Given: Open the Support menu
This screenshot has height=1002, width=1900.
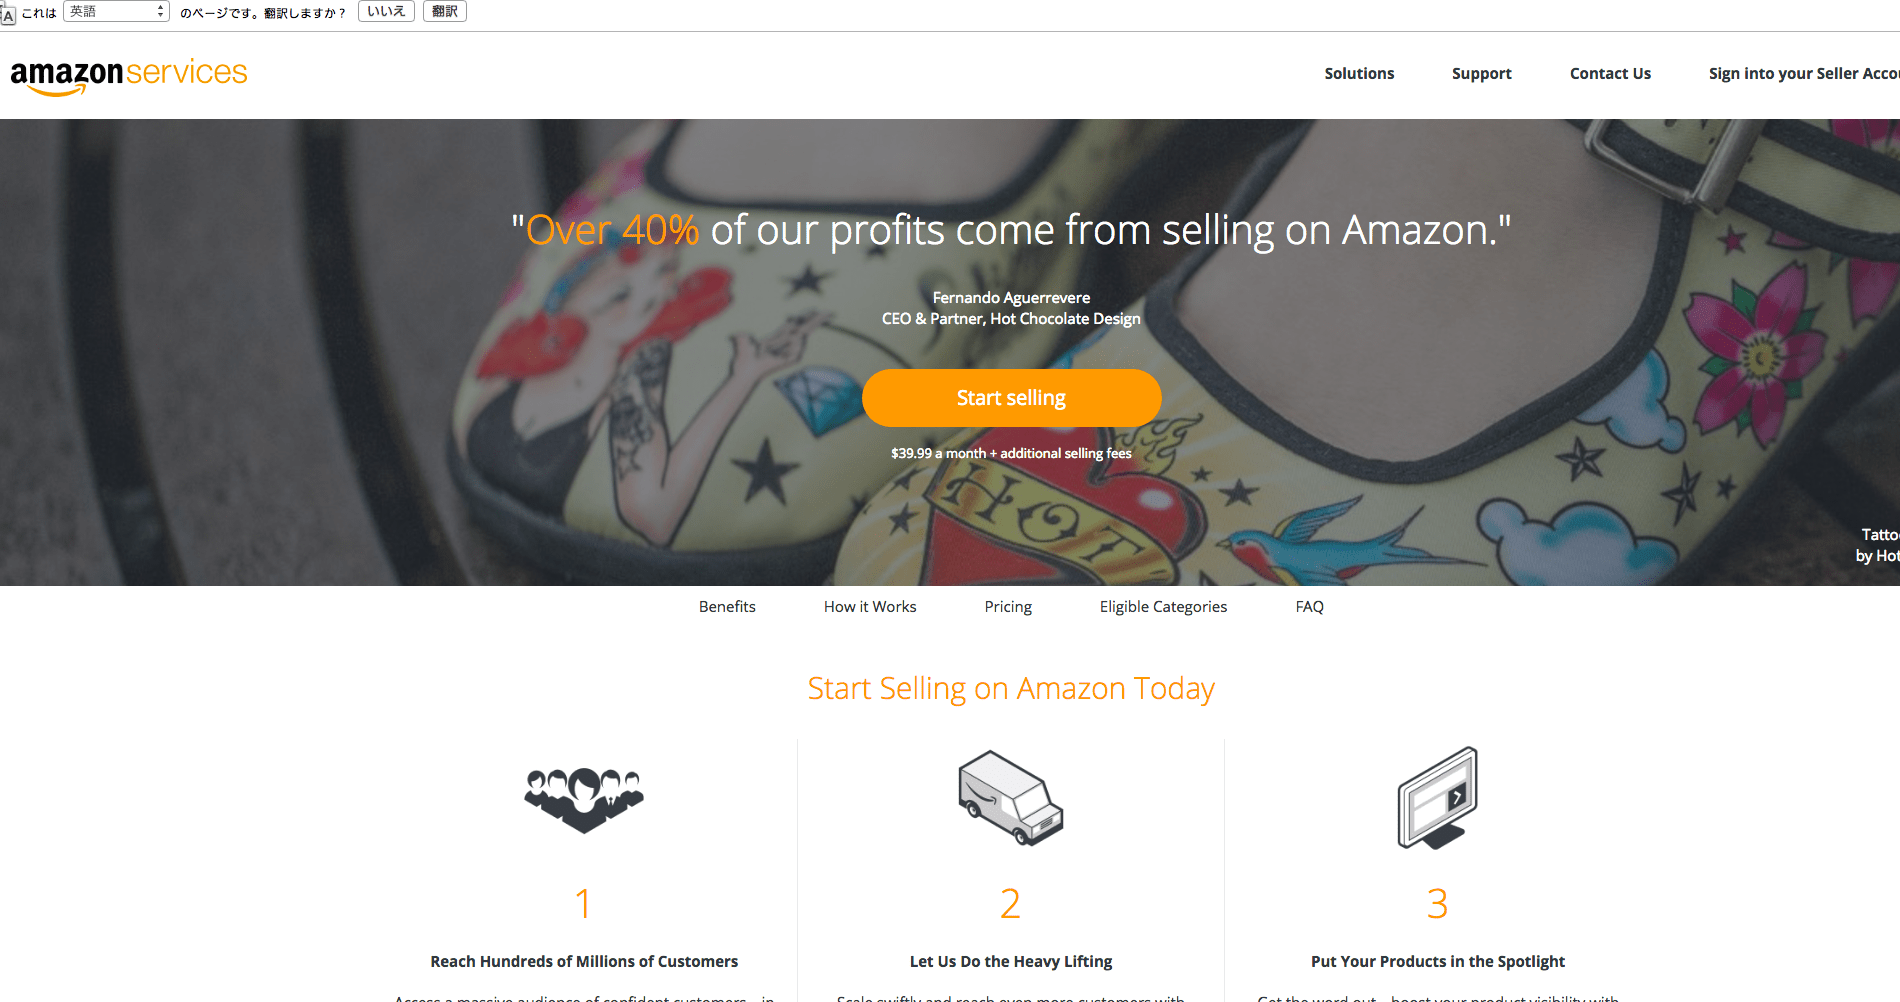Looking at the screenshot, I should pos(1481,74).
